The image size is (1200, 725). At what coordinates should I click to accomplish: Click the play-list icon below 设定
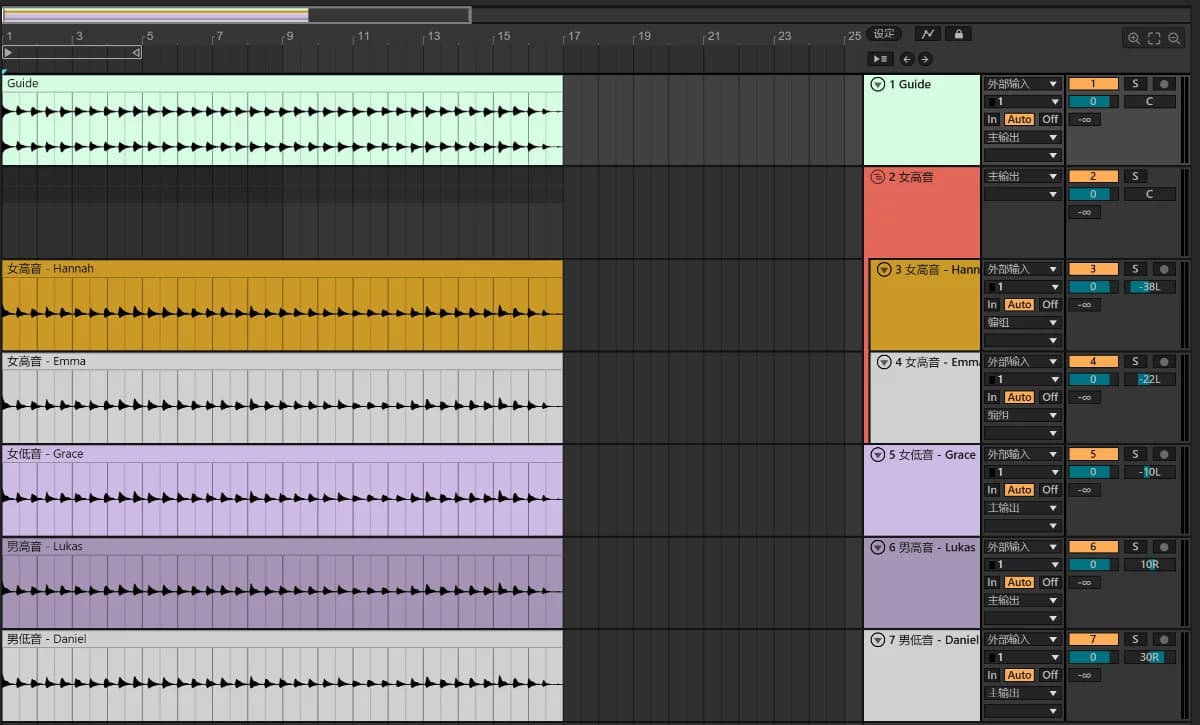(880, 59)
